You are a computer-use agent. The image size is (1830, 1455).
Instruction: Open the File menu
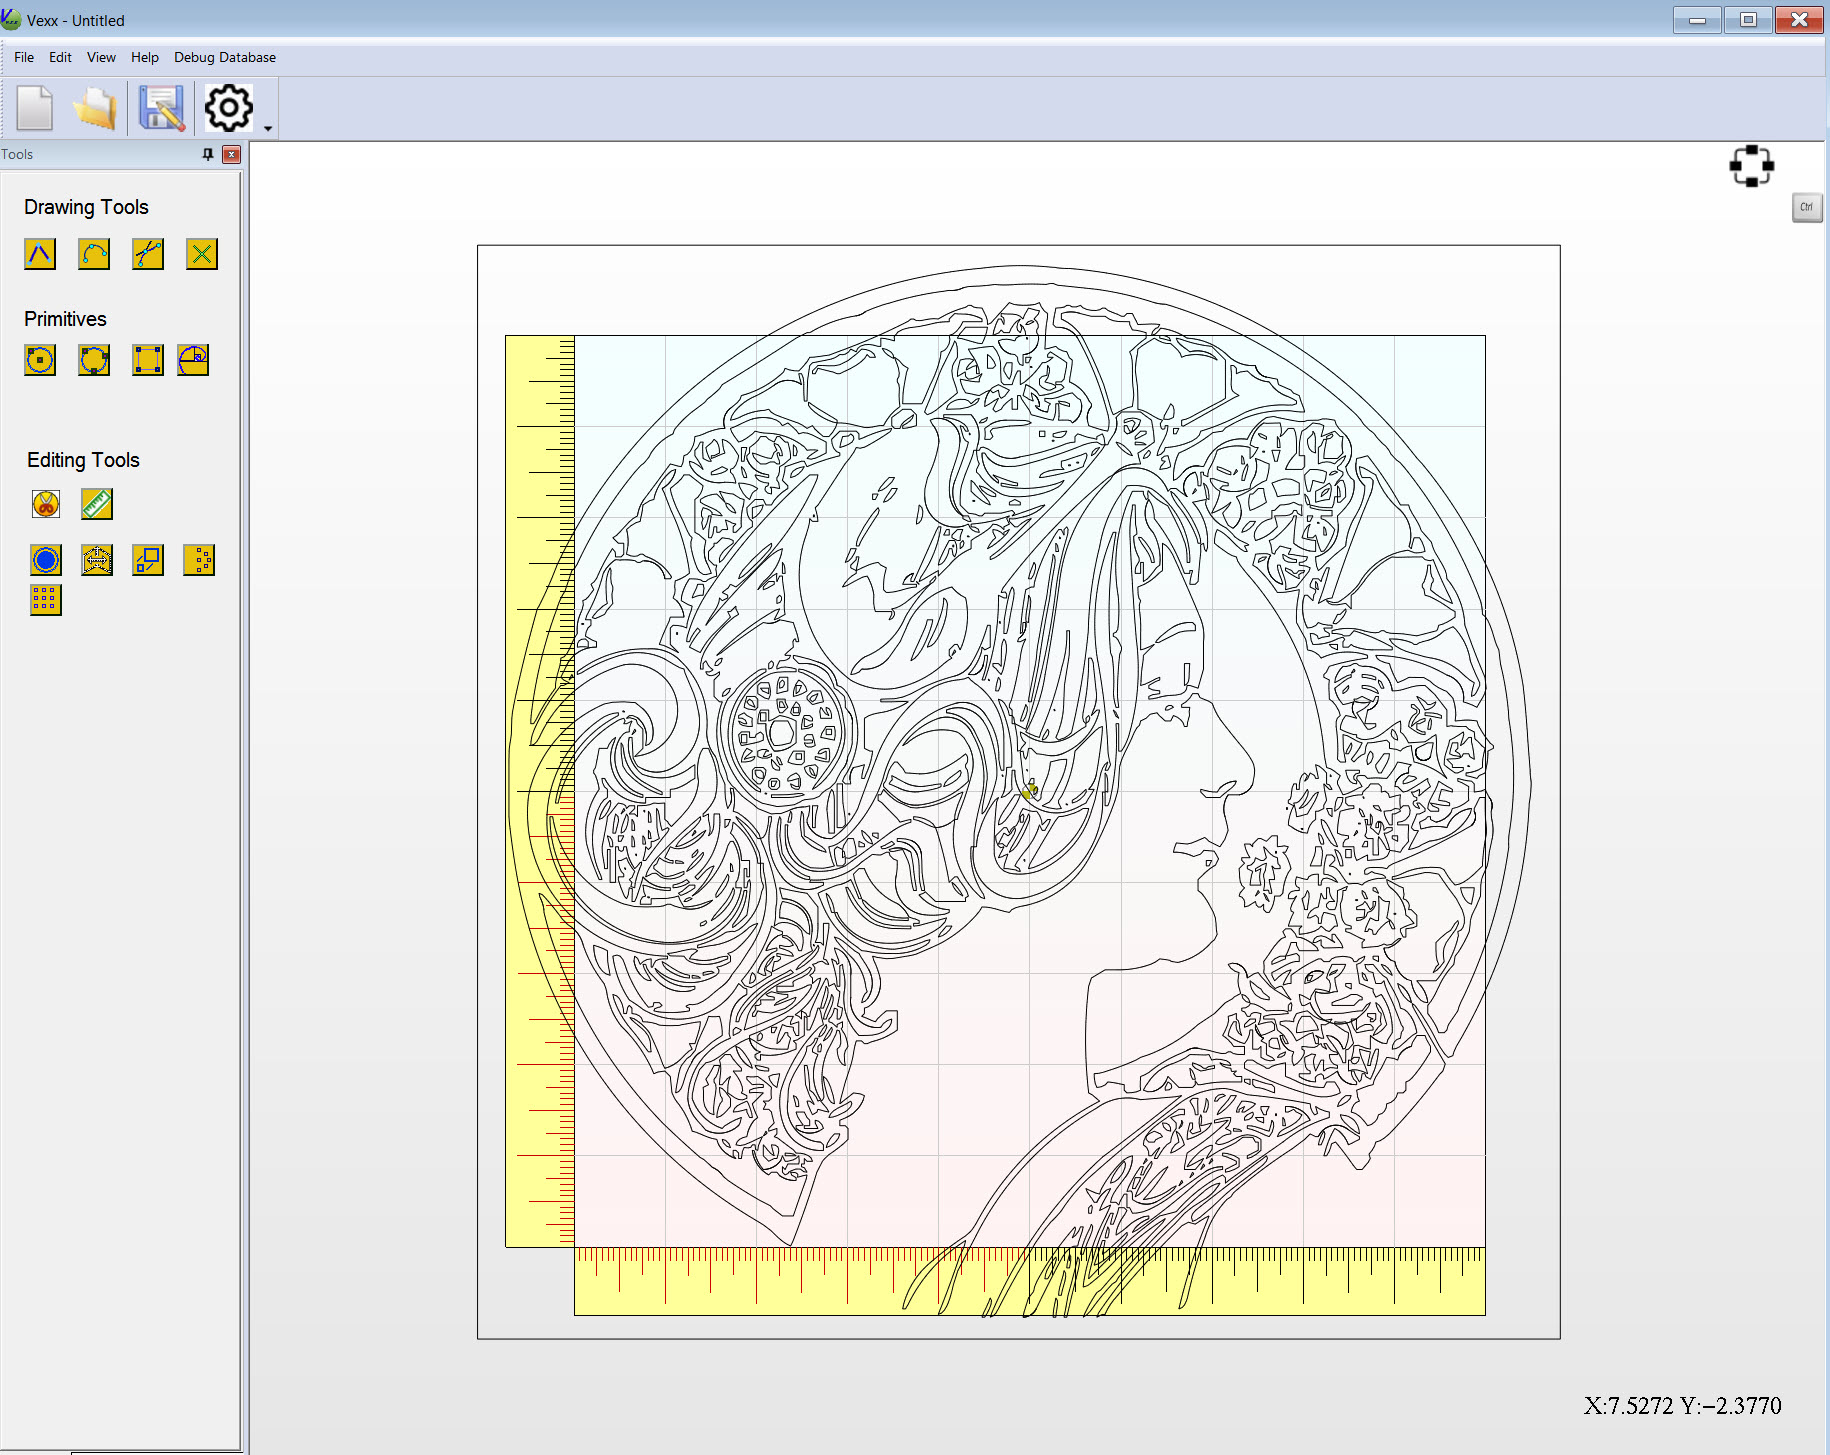click(24, 57)
